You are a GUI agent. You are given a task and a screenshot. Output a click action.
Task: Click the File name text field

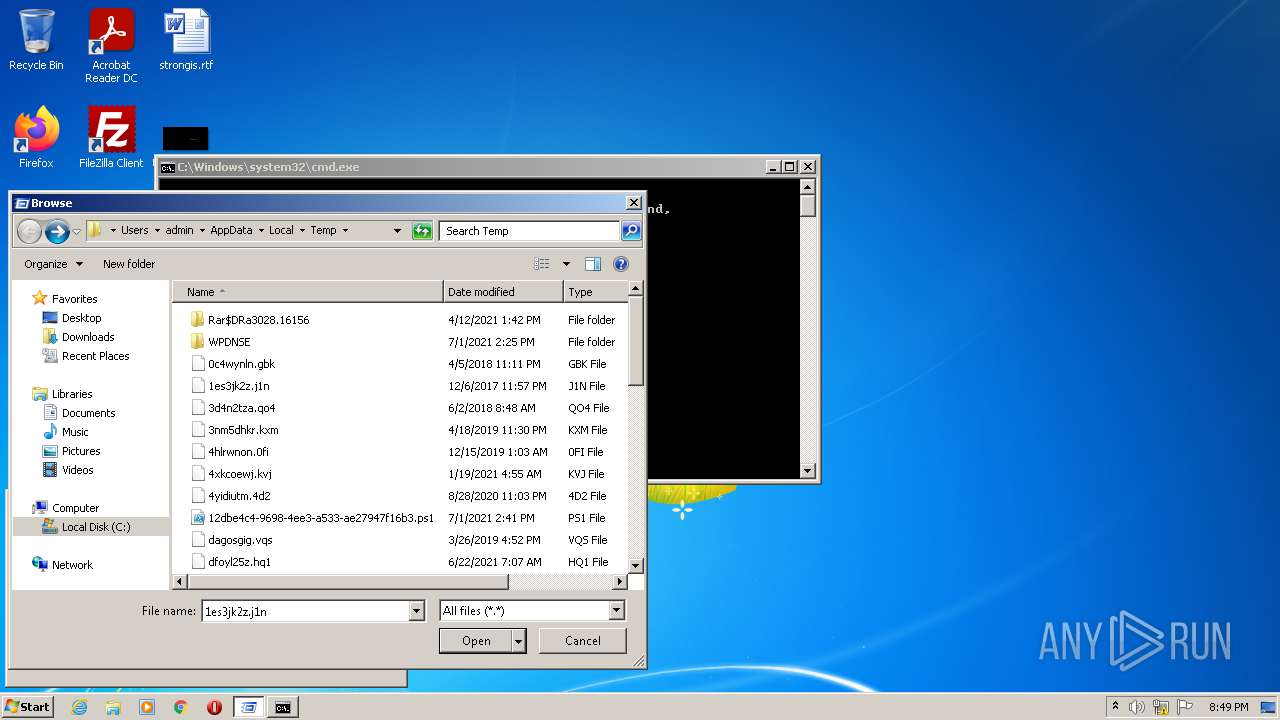[x=306, y=611]
